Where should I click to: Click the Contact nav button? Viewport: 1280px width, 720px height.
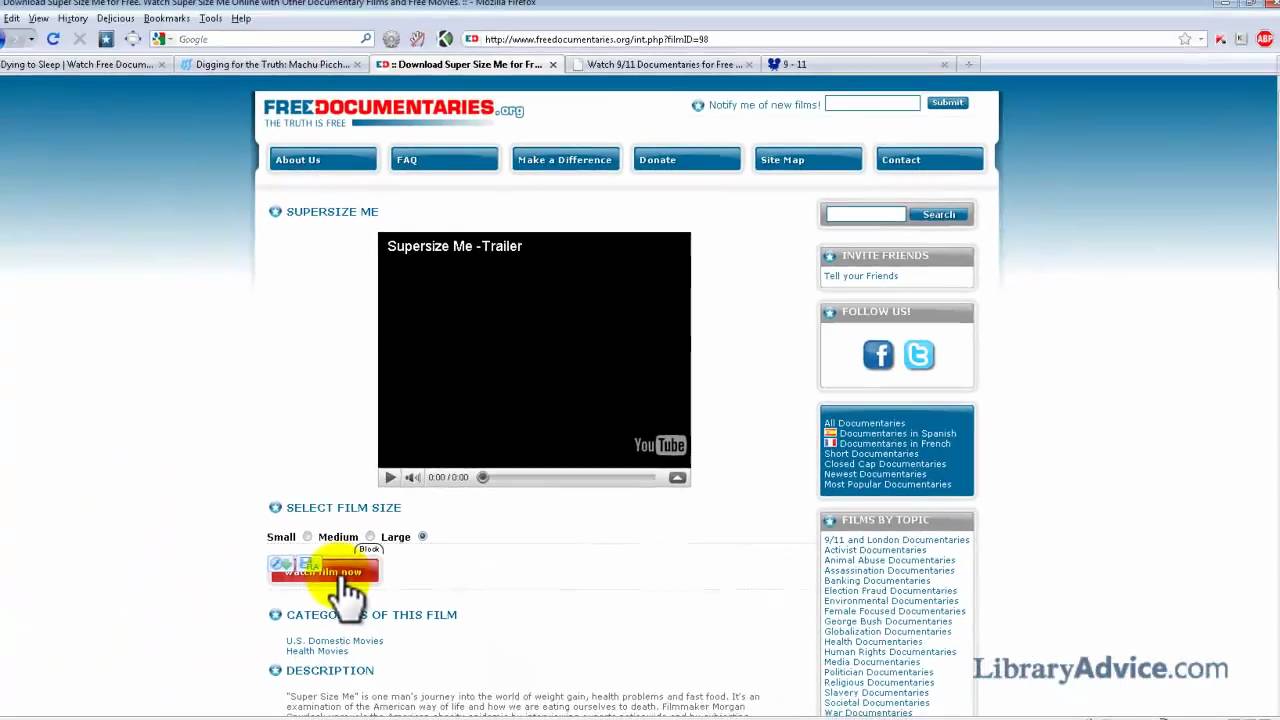click(929, 160)
